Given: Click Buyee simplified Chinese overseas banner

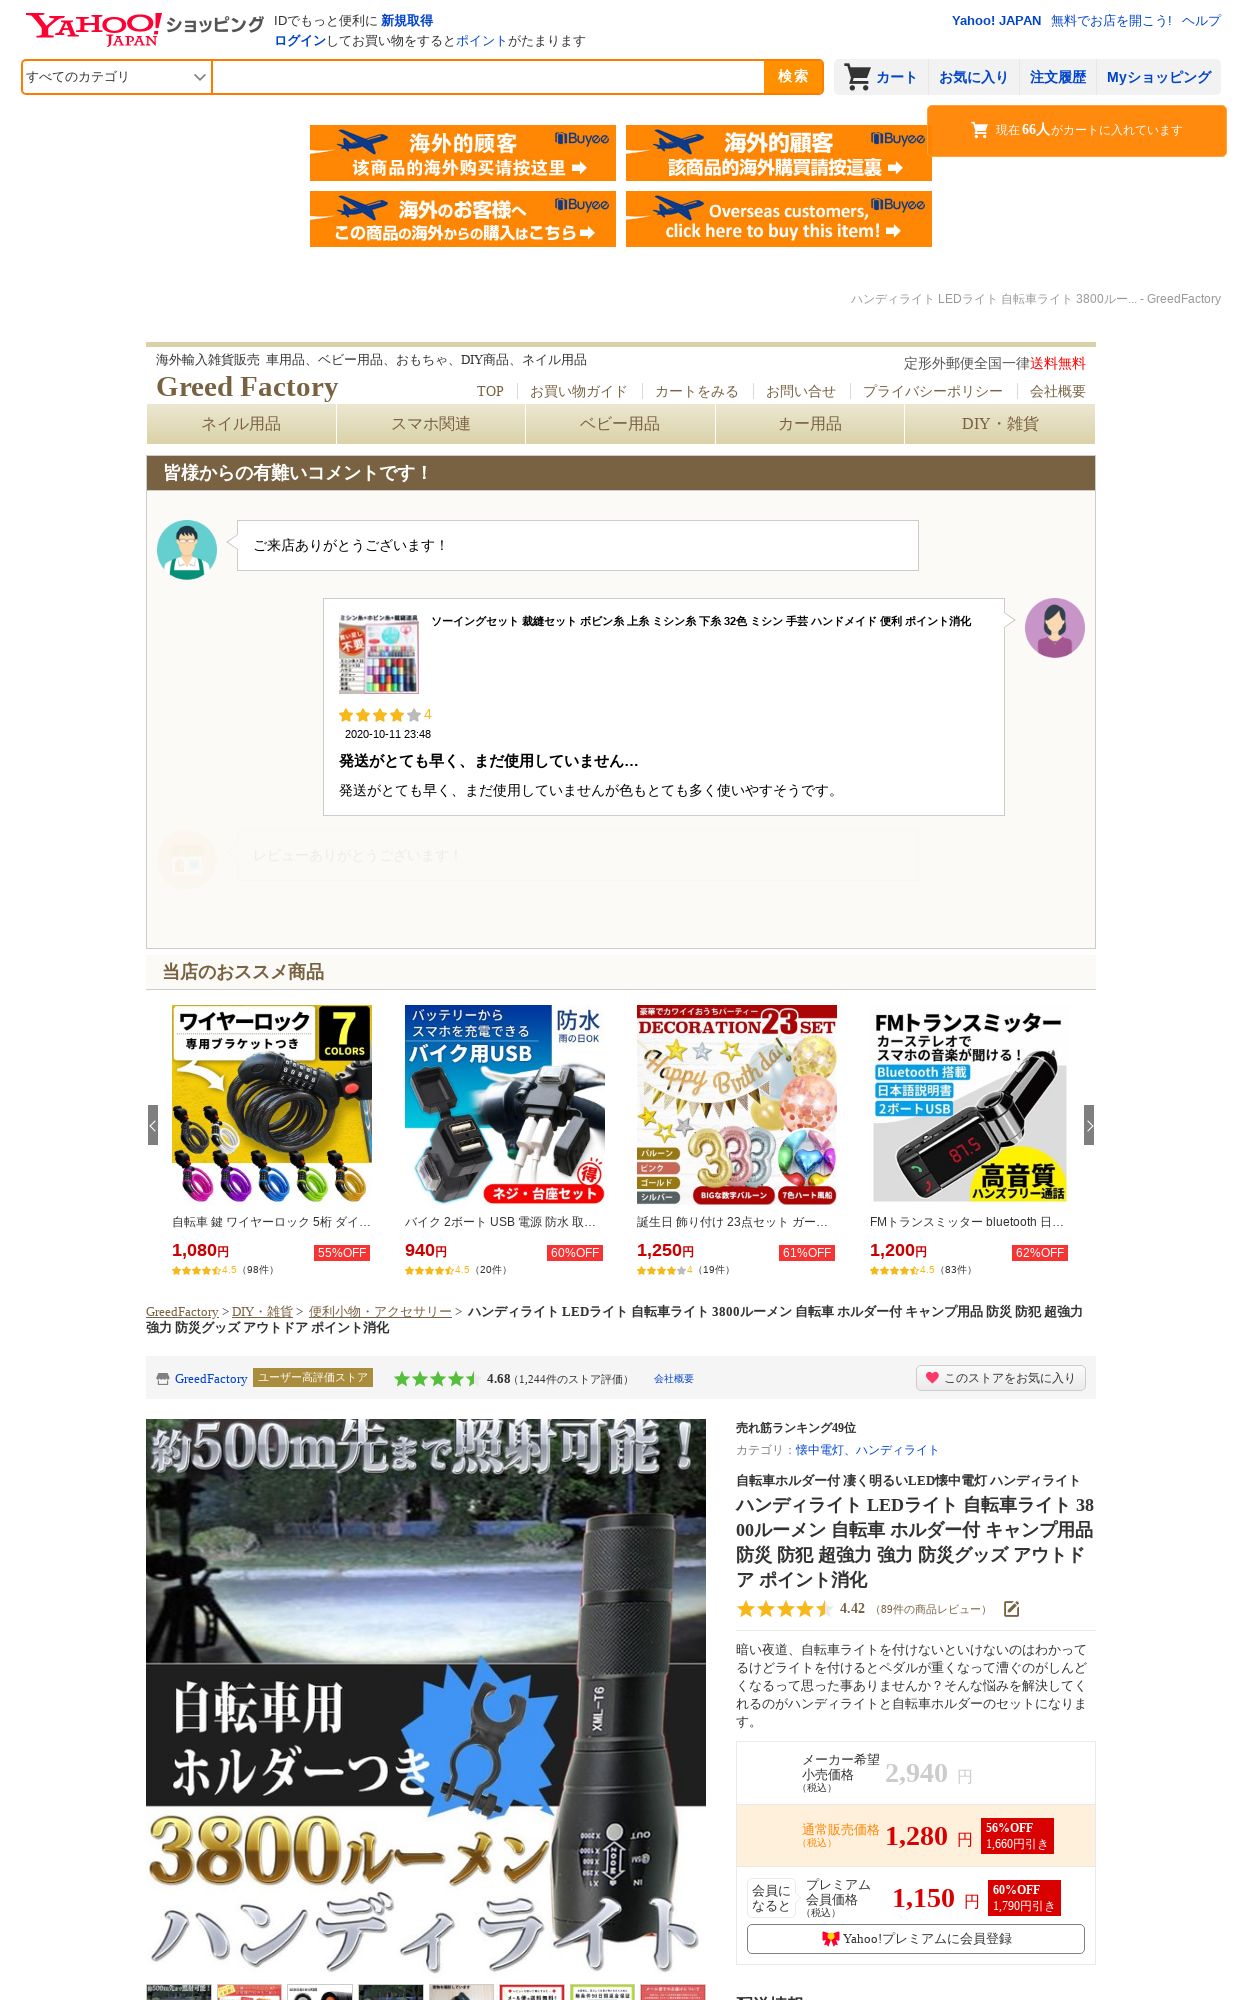Looking at the screenshot, I should click(x=463, y=153).
